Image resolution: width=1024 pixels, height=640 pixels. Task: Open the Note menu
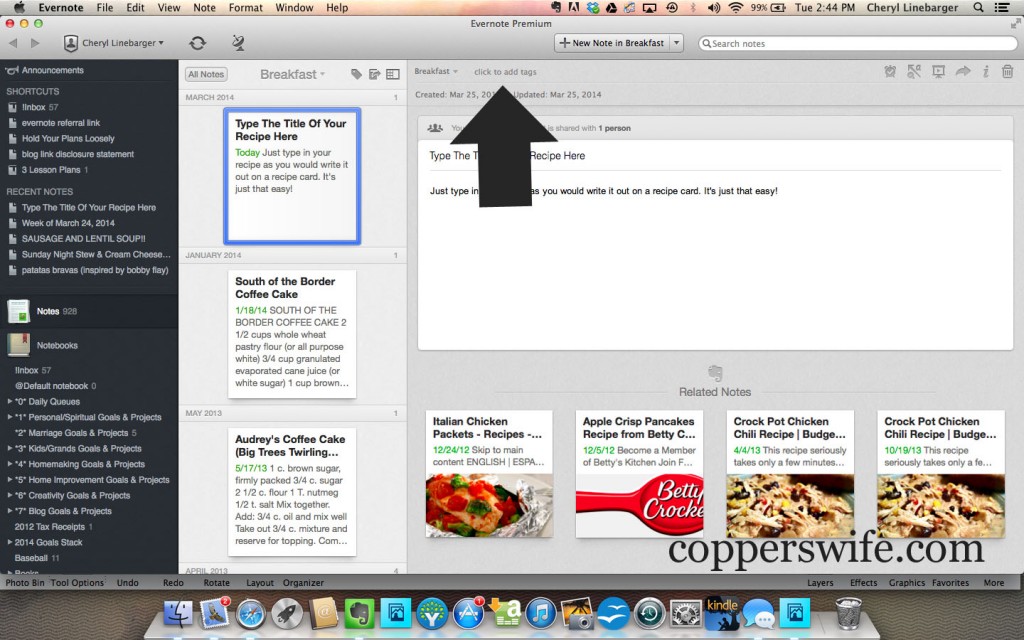tap(204, 8)
